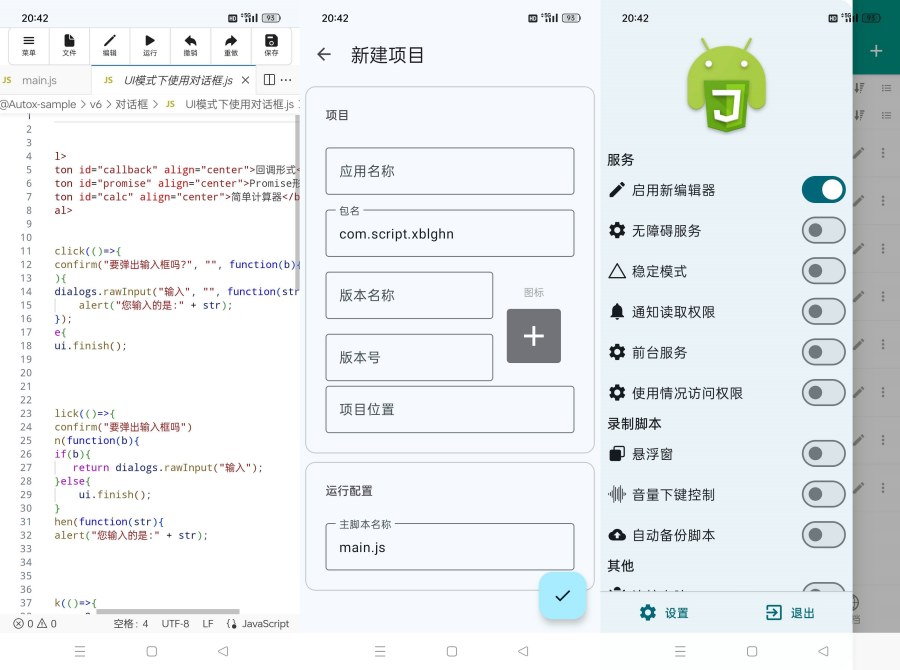The height and width of the screenshot is (670, 900).
Task: Toggle 音量下键控制 on
Action: tap(823, 494)
